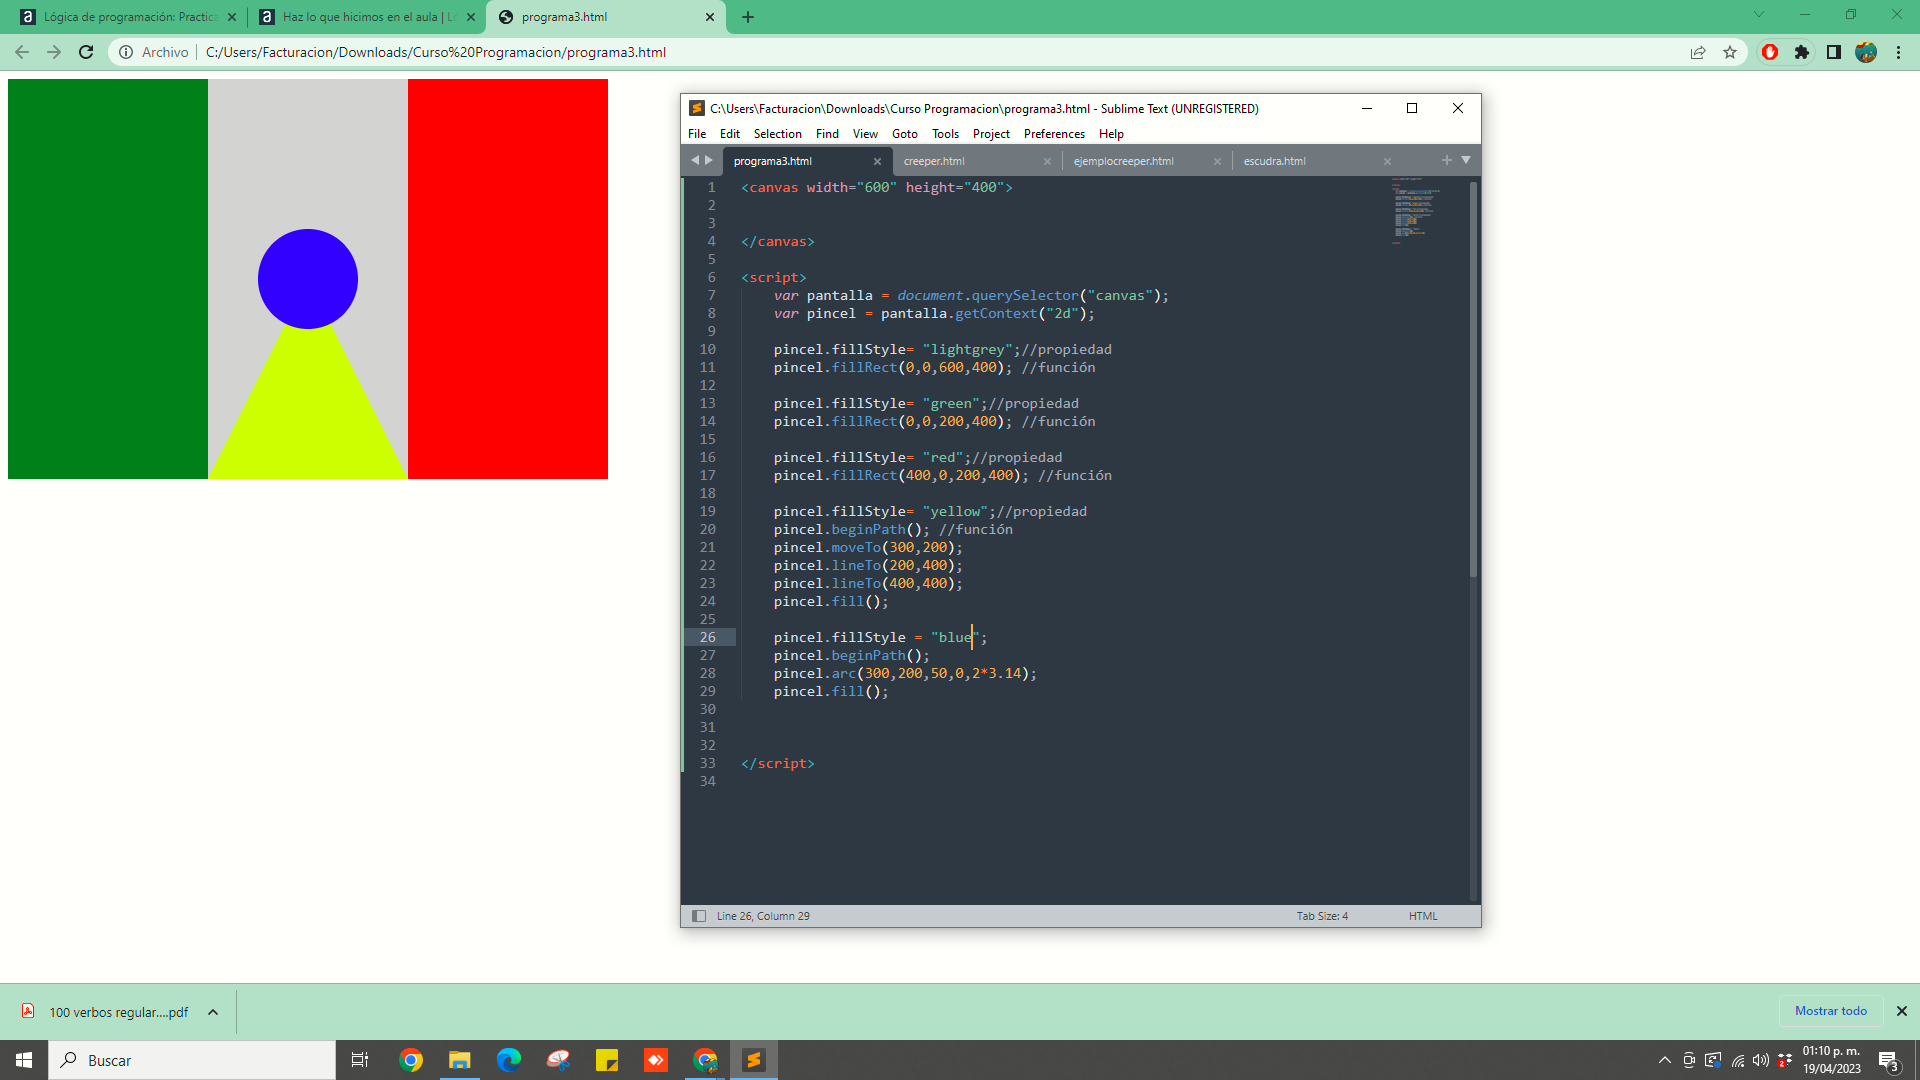Image resolution: width=1920 pixels, height=1080 pixels.
Task: Open a new Chrome tab
Action: [748, 17]
